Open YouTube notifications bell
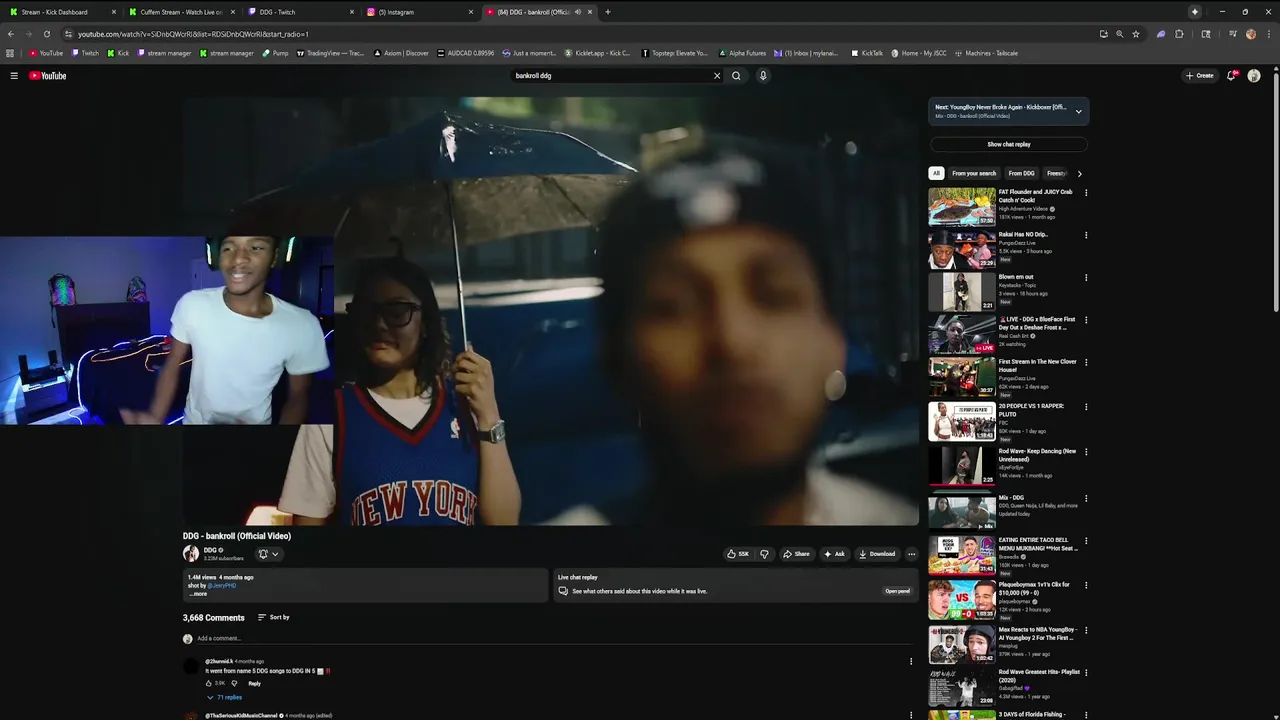1280x720 pixels. (x=1232, y=76)
